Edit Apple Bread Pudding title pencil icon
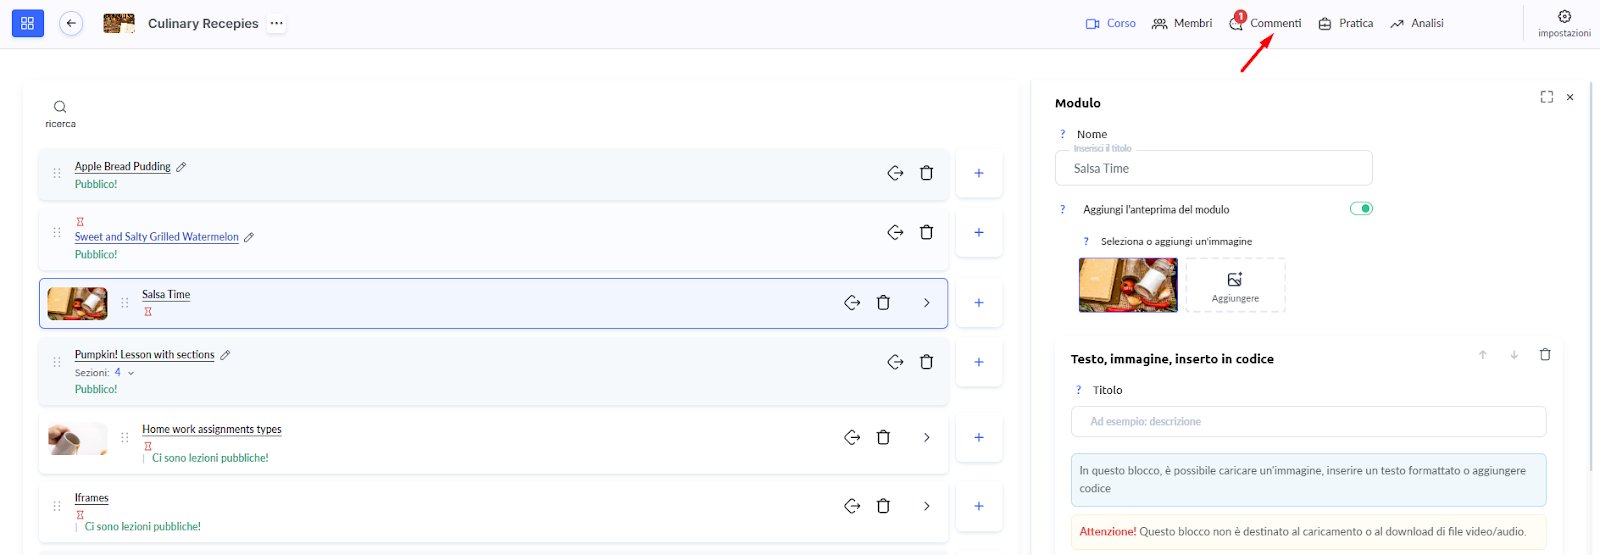 click(181, 167)
